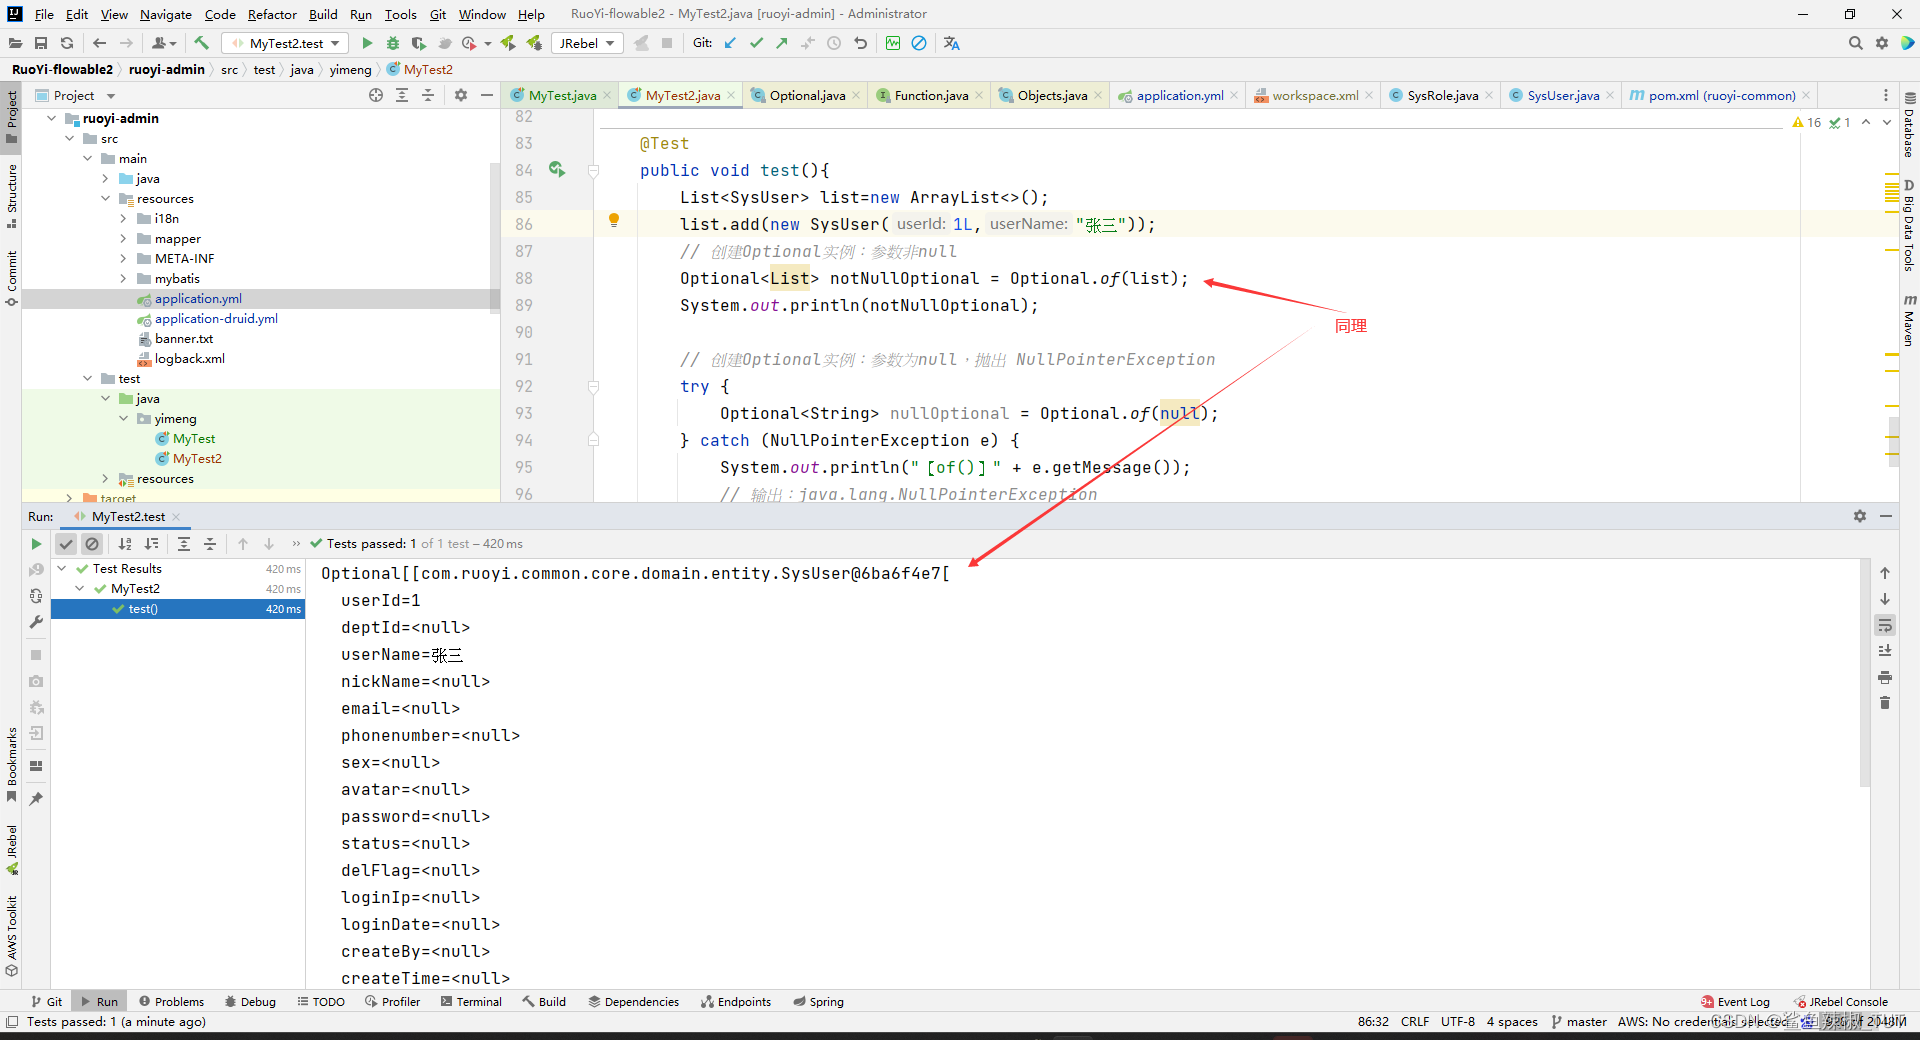Toggle soft-wrap in console sidebar
This screenshot has width=1920, height=1040.
[1885, 625]
